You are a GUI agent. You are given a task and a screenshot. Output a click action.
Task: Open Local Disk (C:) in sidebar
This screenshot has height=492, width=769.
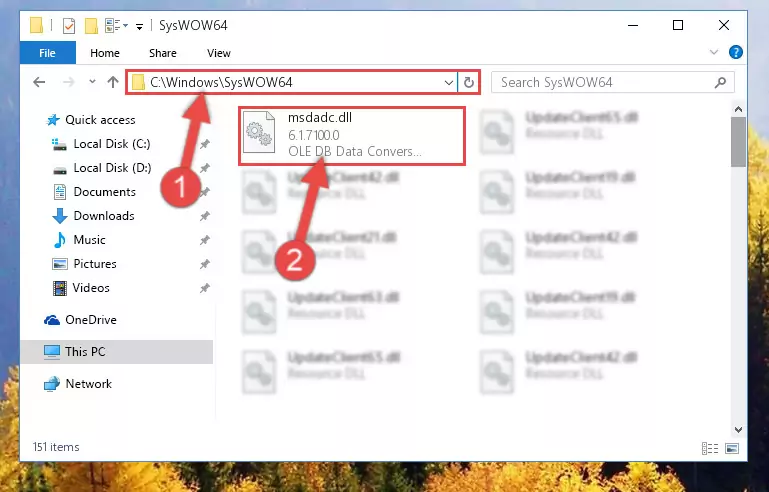click(112, 144)
